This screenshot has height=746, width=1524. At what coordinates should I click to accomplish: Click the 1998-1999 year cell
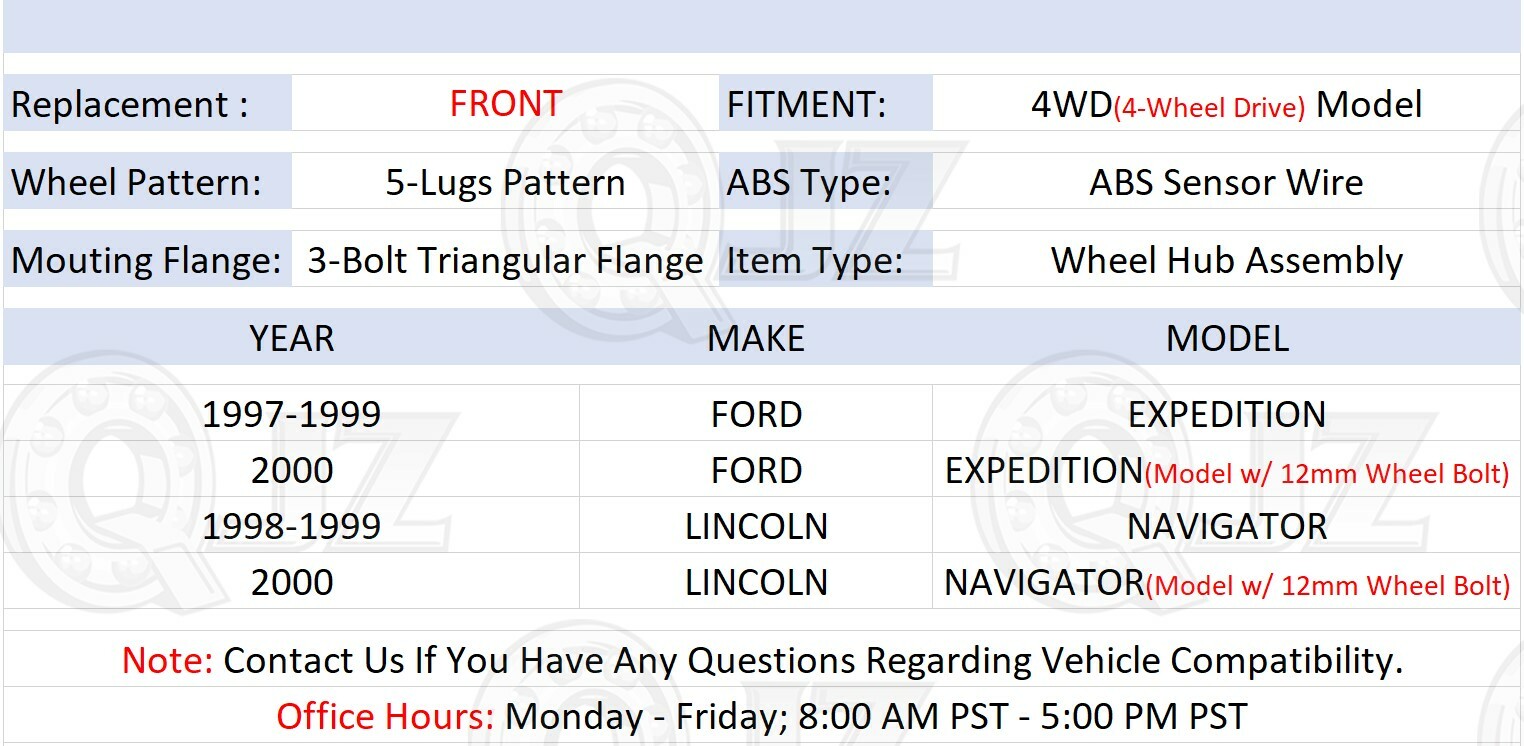[292, 526]
